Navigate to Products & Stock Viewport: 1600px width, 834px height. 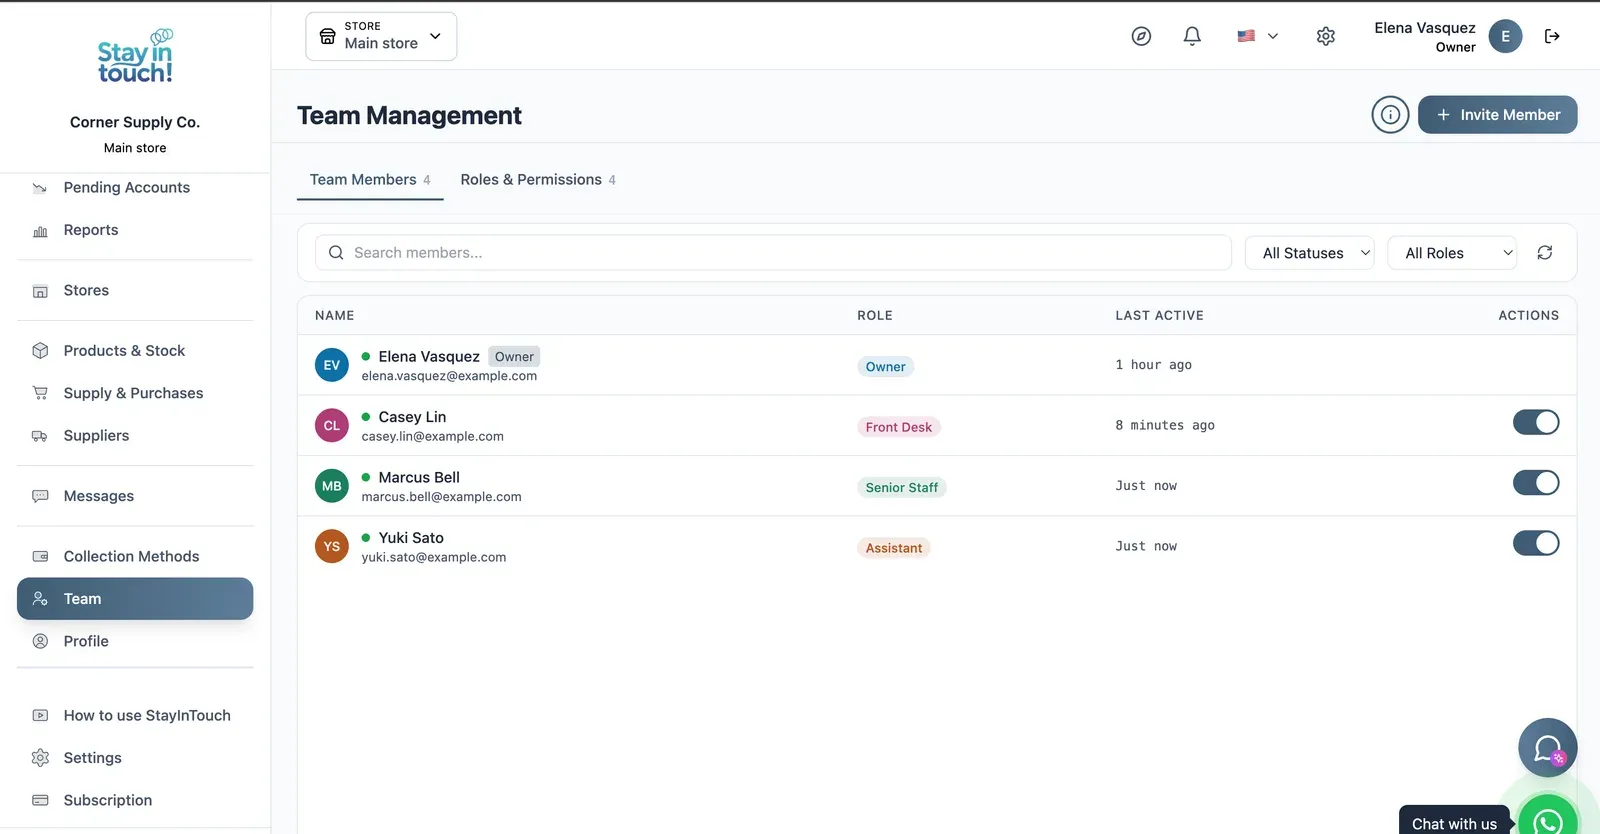click(x=135, y=351)
